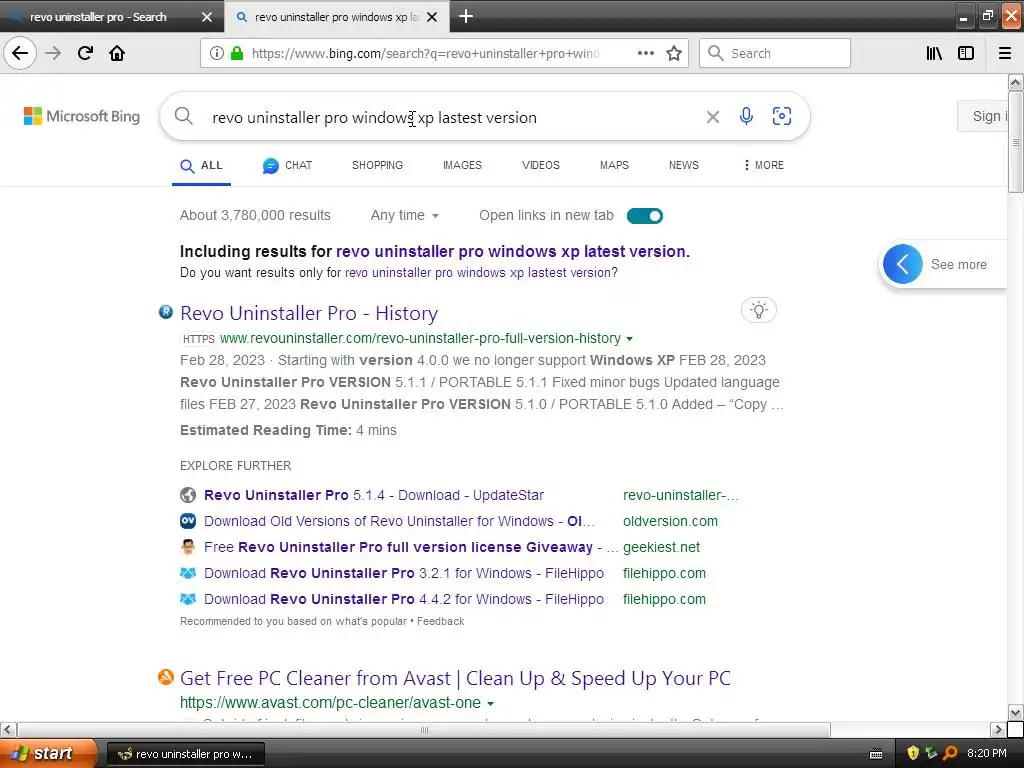Open the on-screen keyboard tray icon
This screenshot has width=1024, height=768.
pyautogui.click(x=876, y=754)
